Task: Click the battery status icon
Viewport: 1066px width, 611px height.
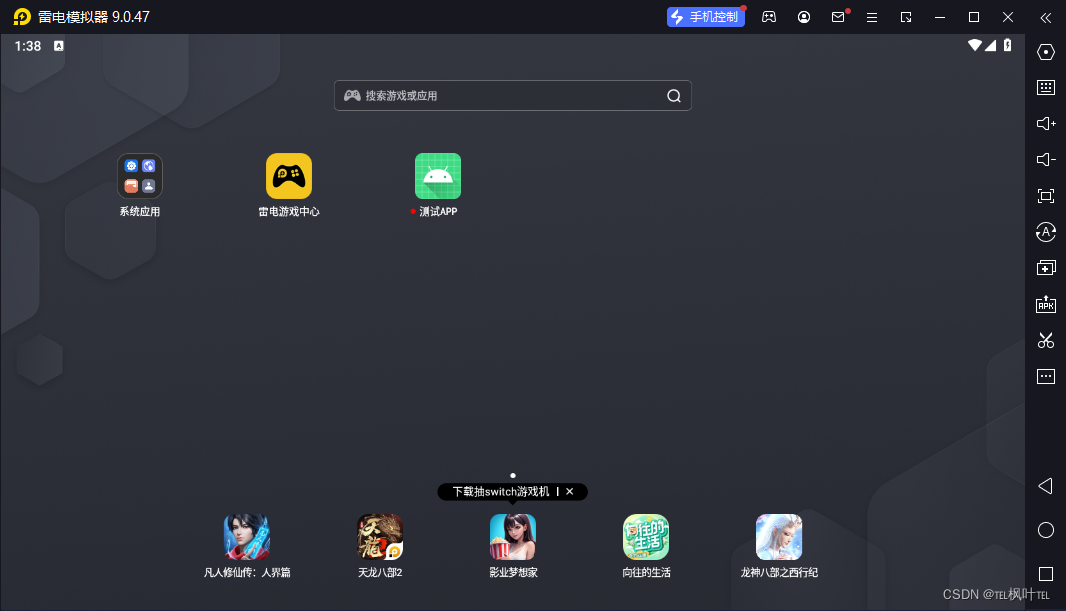Action: click(x=1008, y=46)
